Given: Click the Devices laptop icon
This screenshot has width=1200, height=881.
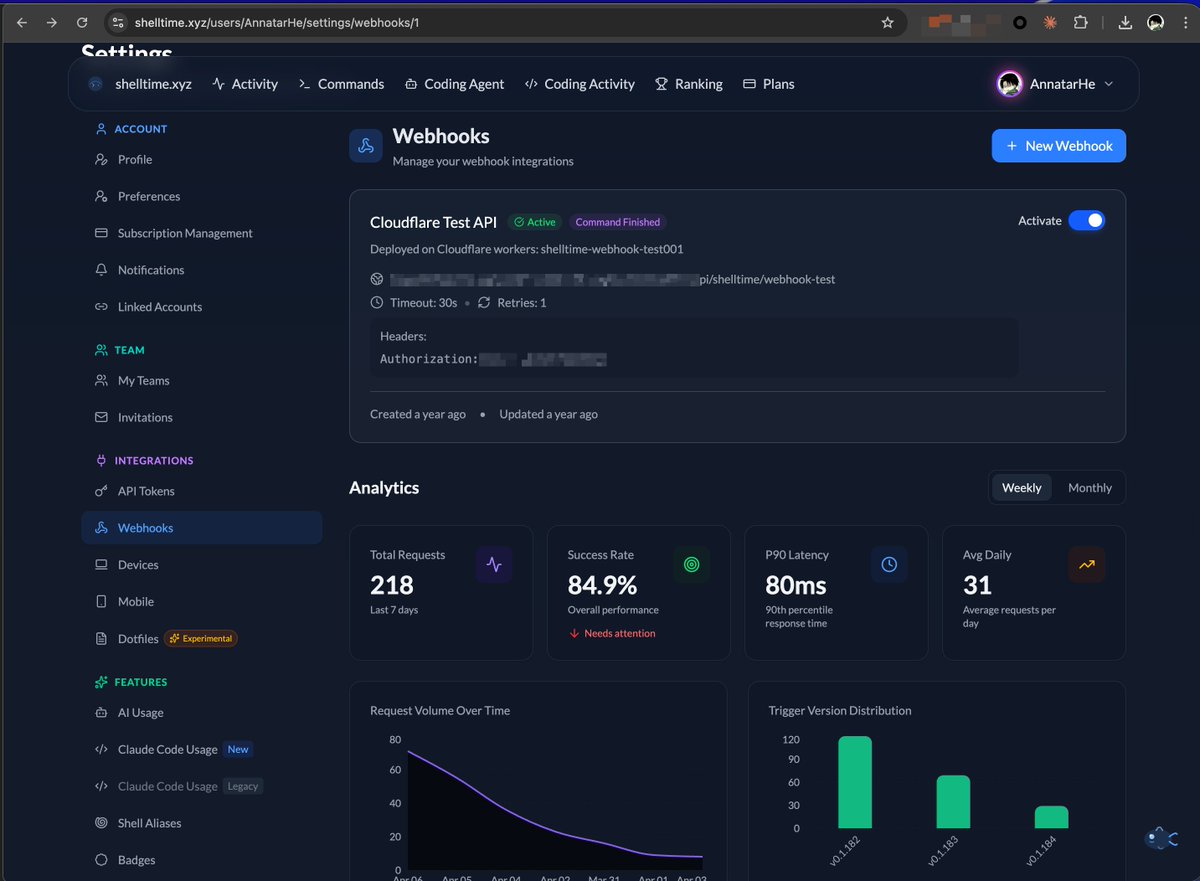Looking at the screenshot, I should (101, 565).
